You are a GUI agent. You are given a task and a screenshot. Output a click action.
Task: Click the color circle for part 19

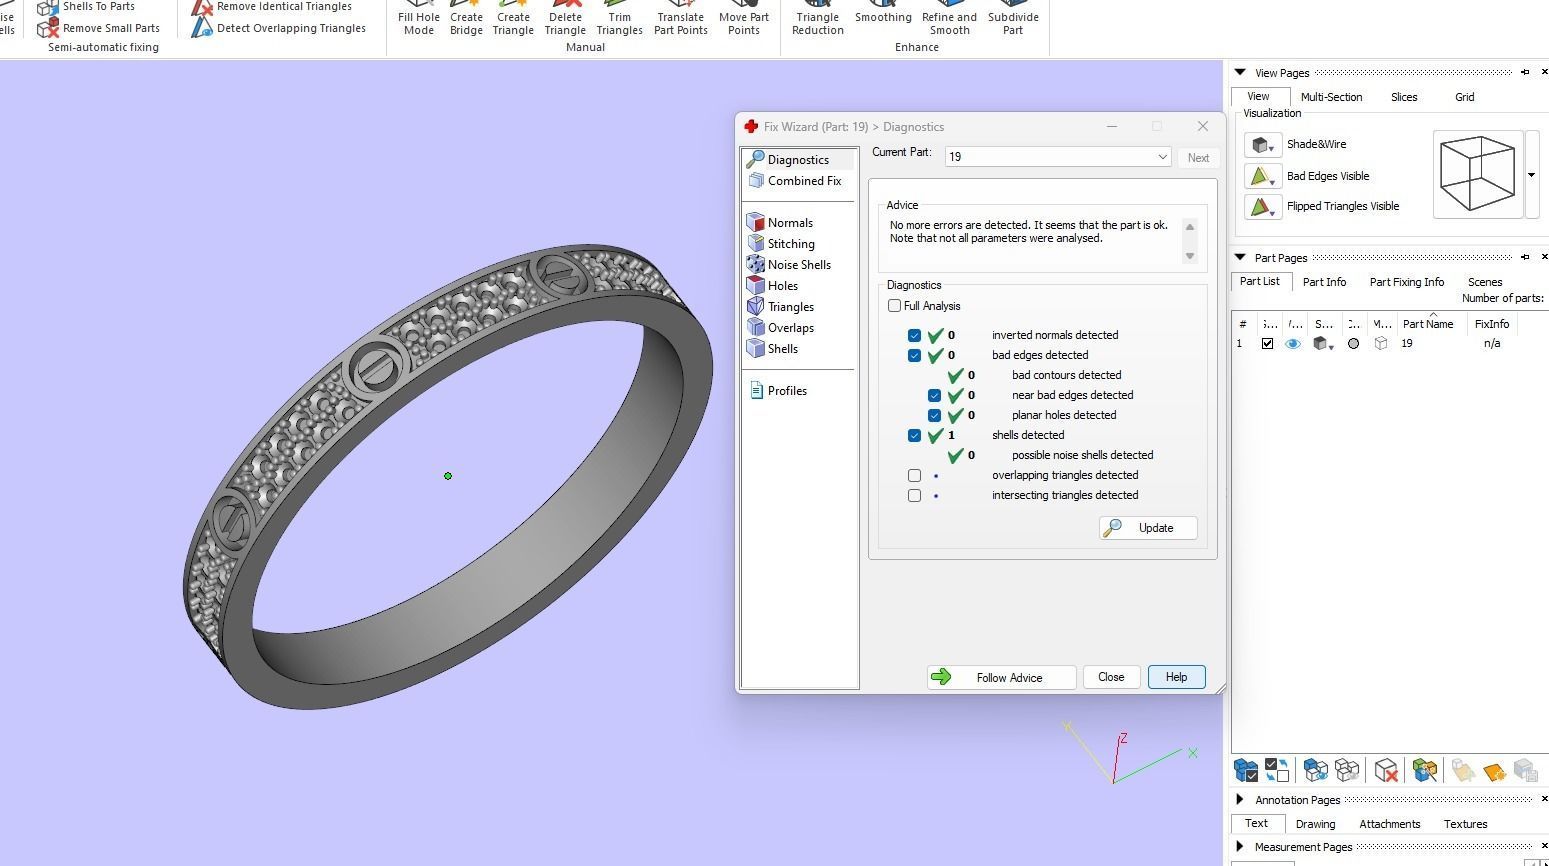pyautogui.click(x=1353, y=344)
